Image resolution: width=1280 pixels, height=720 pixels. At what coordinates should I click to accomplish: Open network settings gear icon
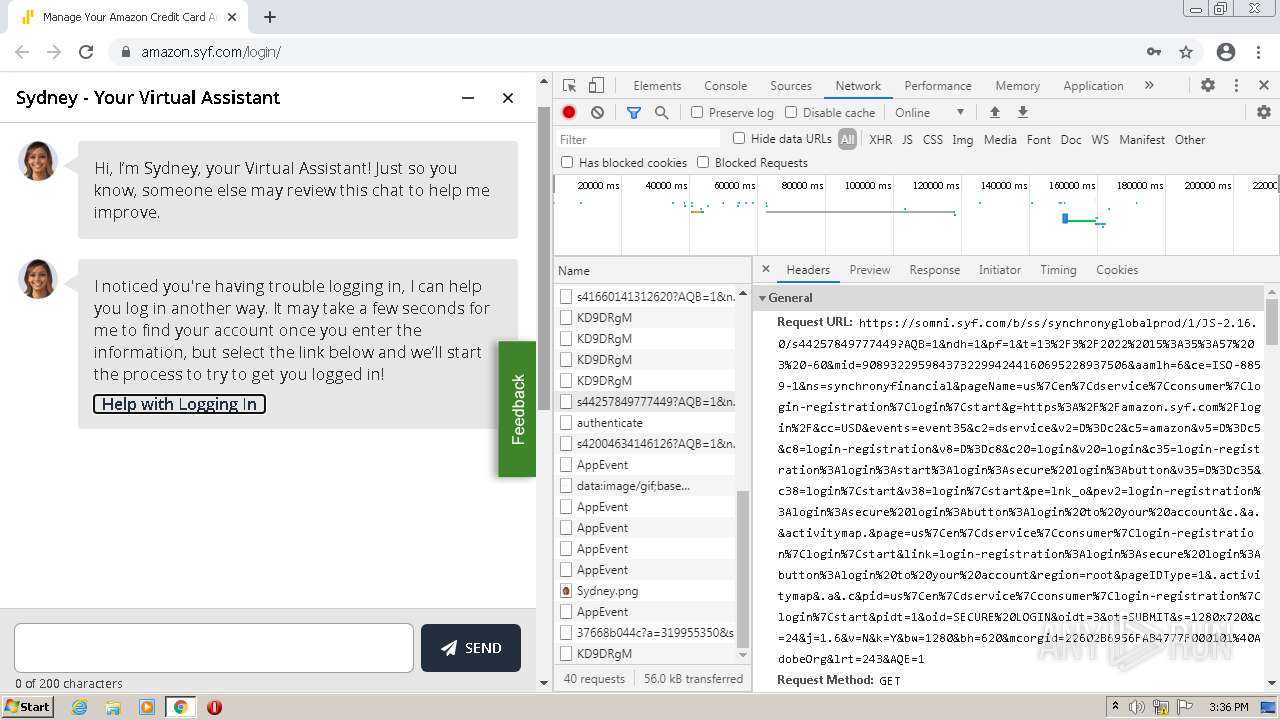[x=1264, y=113]
